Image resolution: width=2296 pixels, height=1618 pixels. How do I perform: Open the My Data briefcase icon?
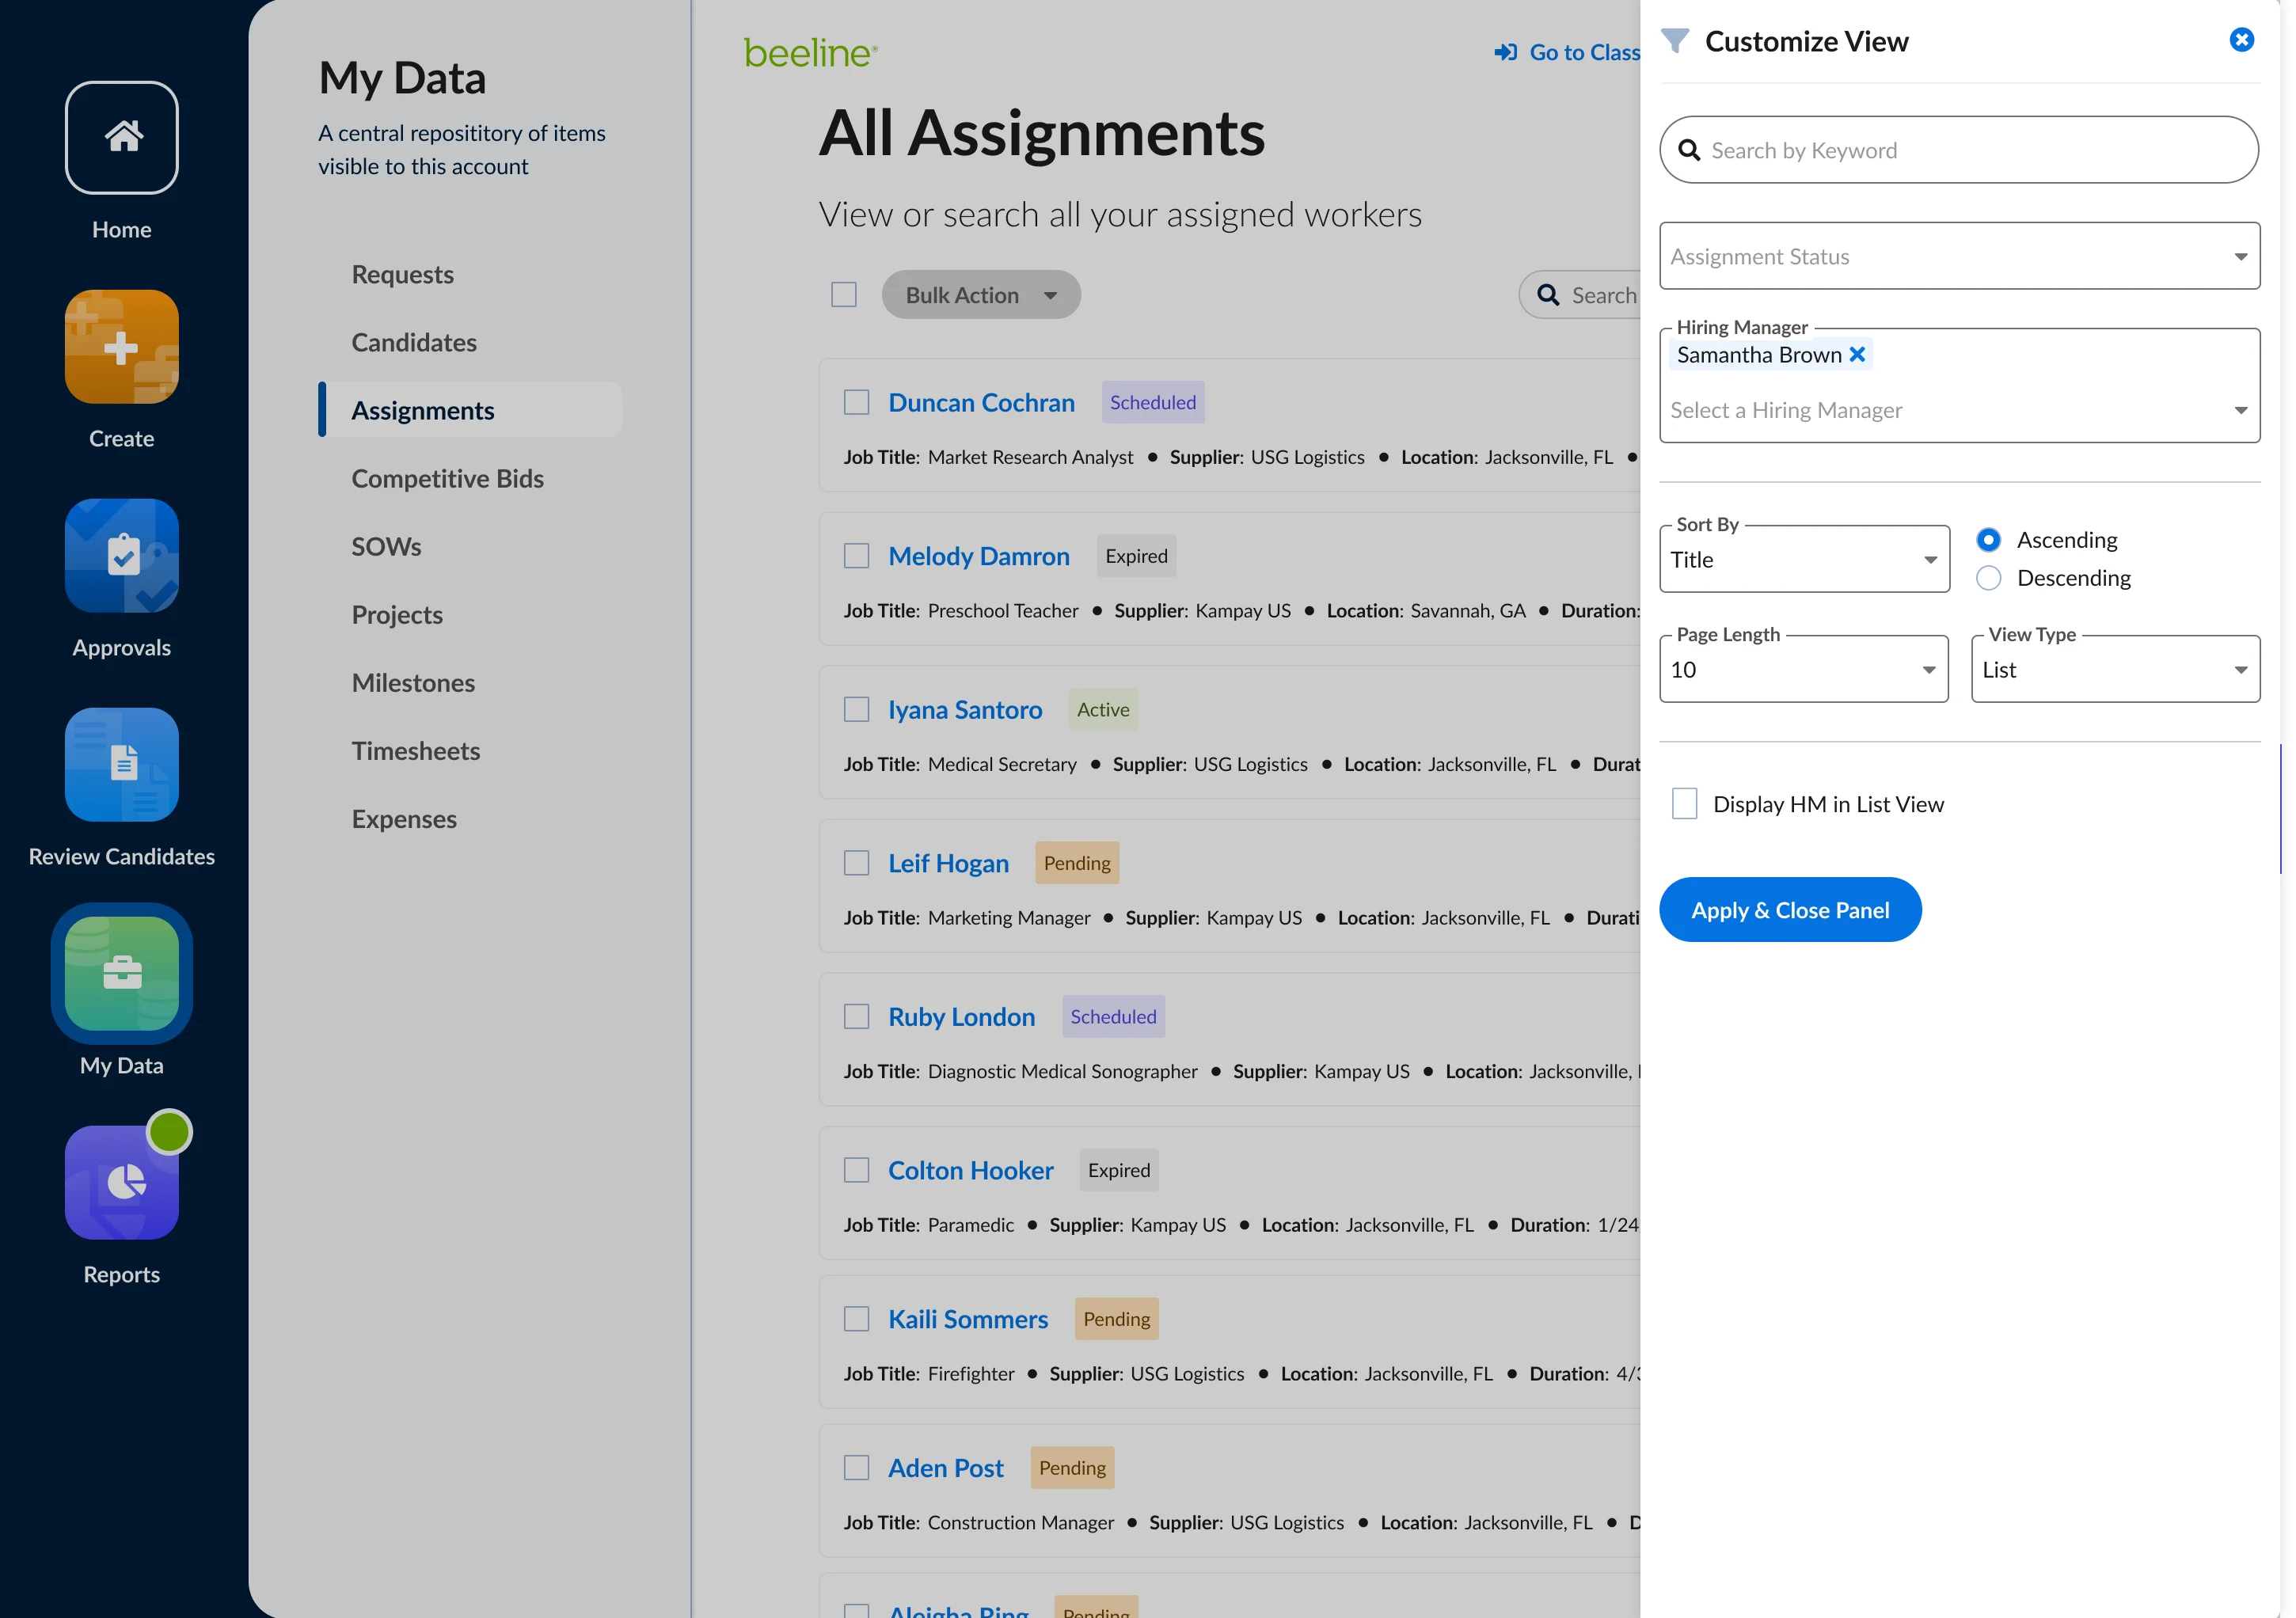122,974
